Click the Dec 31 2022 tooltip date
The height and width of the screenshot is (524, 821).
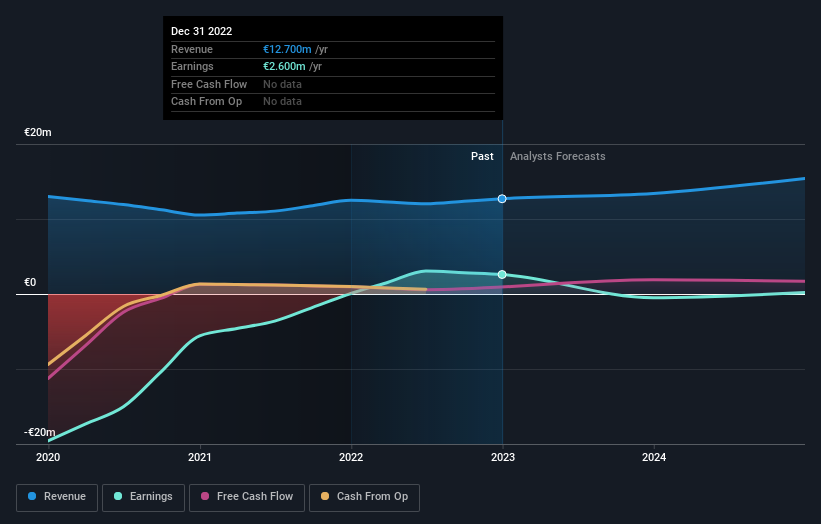(202, 31)
